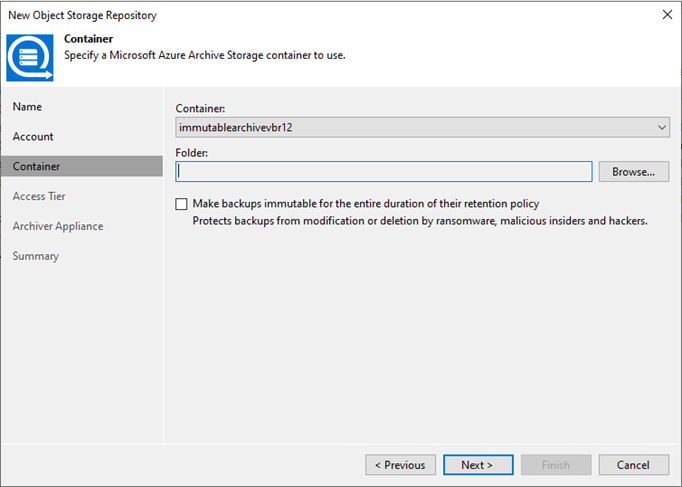
Task: Go to the Account wizard step
Action: pos(33,137)
